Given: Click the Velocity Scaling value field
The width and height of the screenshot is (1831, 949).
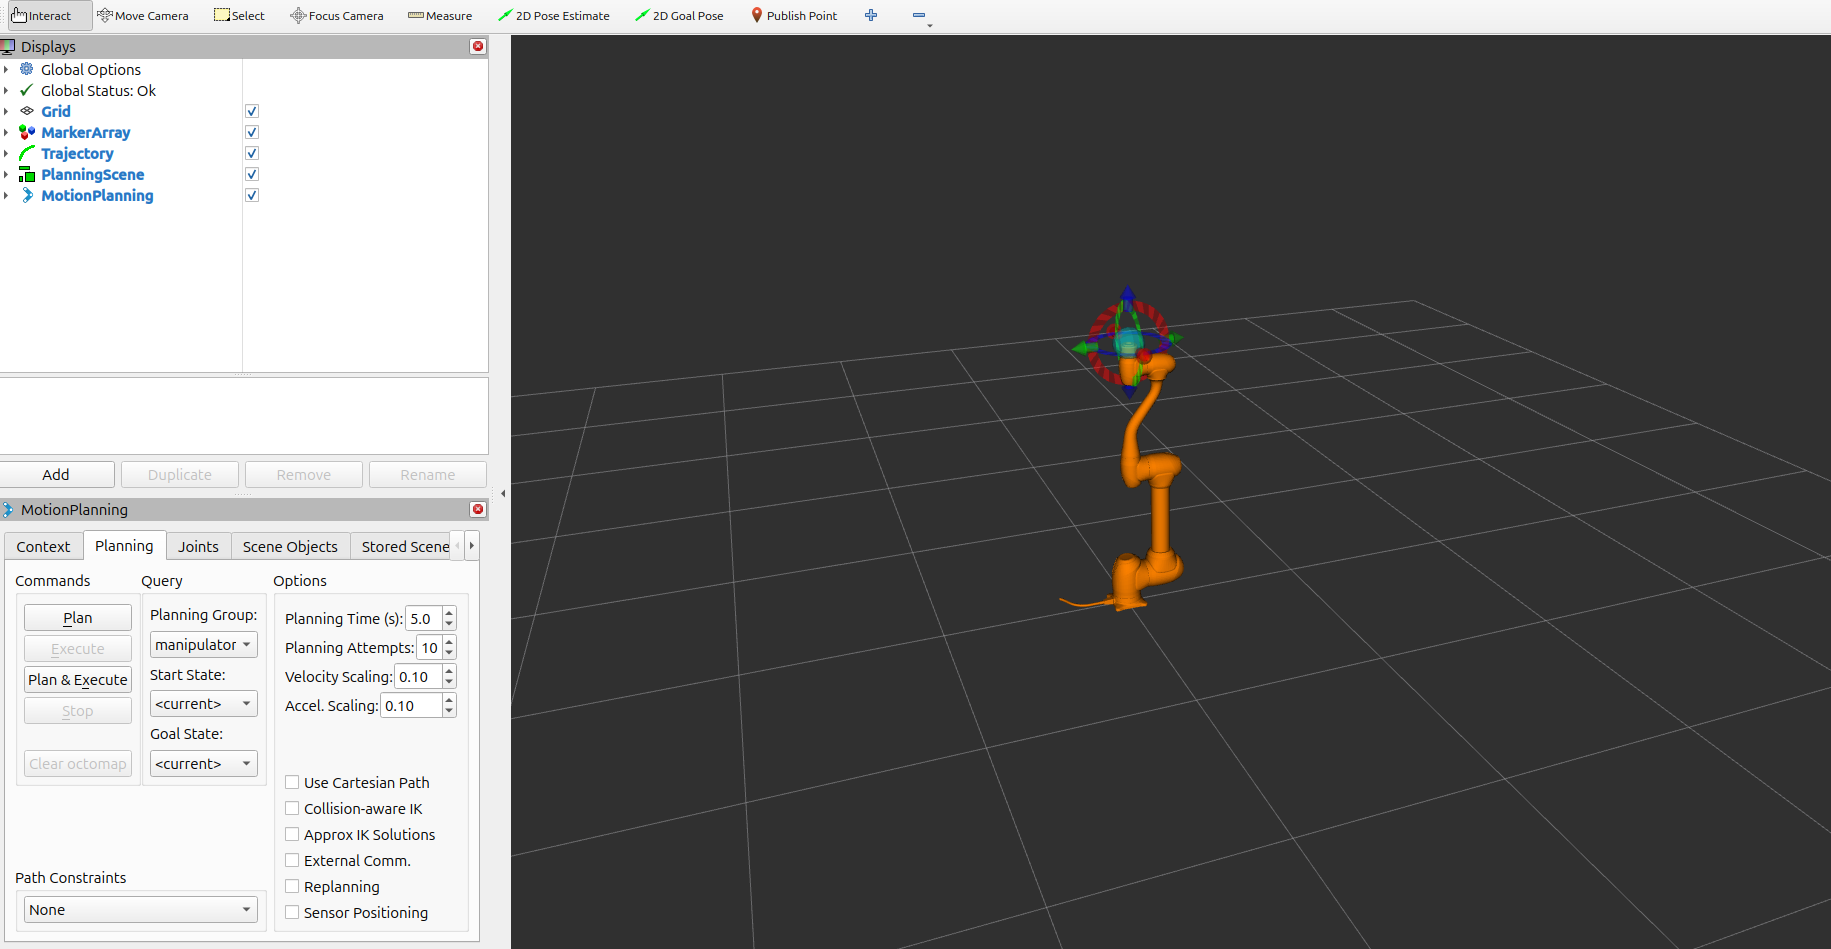Looking at the screenshot, I should point(417,677).
